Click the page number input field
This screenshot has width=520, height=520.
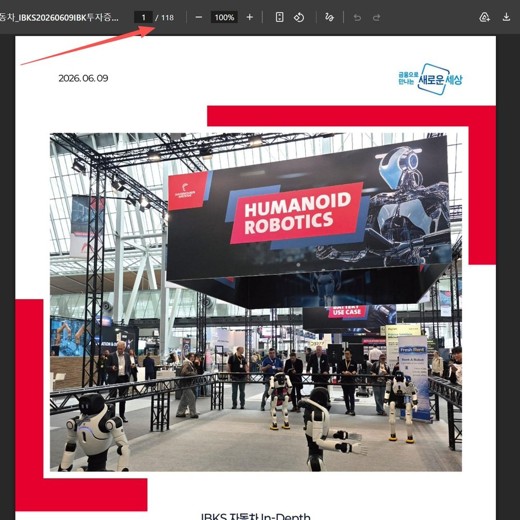click(x=143, y=17)
